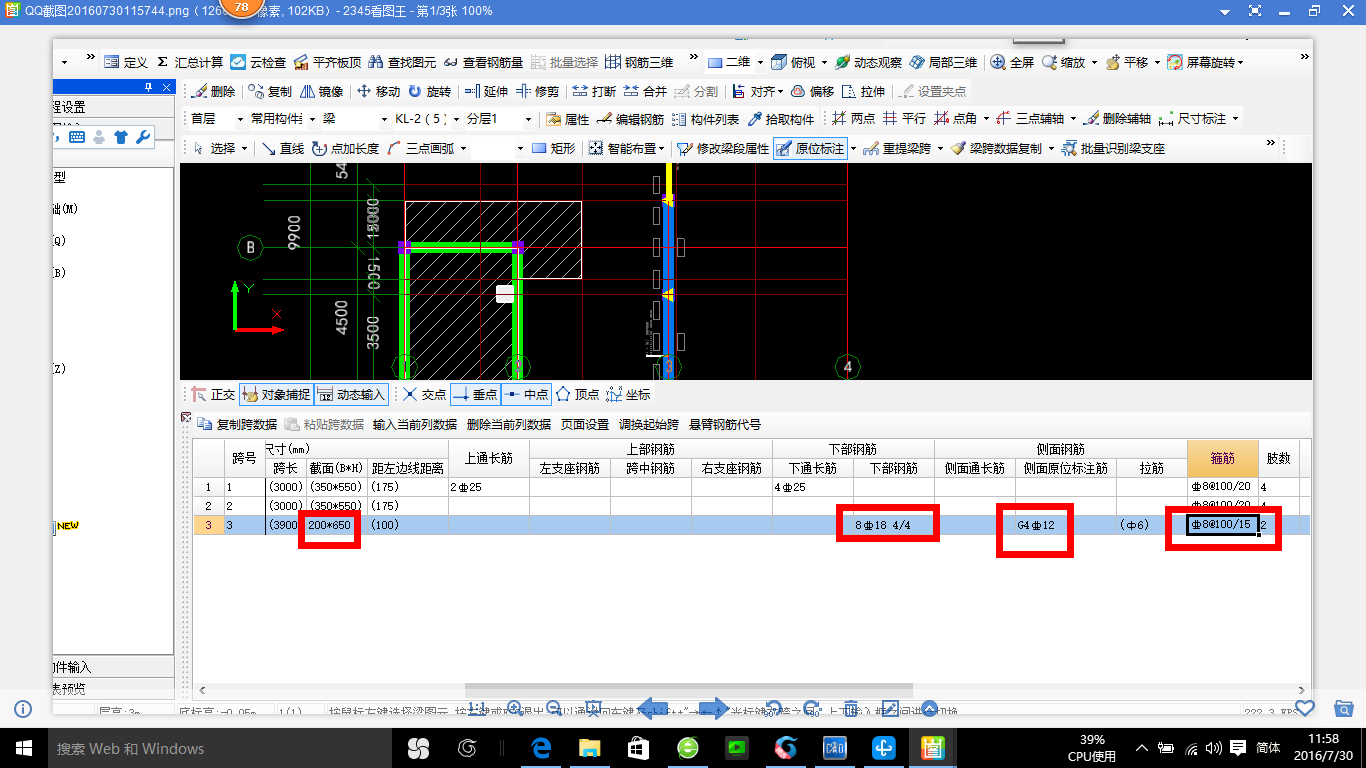Toggle 中点 midpoint snap
This screenshot has height=768, width=1366.
click(x=526, y=394)
